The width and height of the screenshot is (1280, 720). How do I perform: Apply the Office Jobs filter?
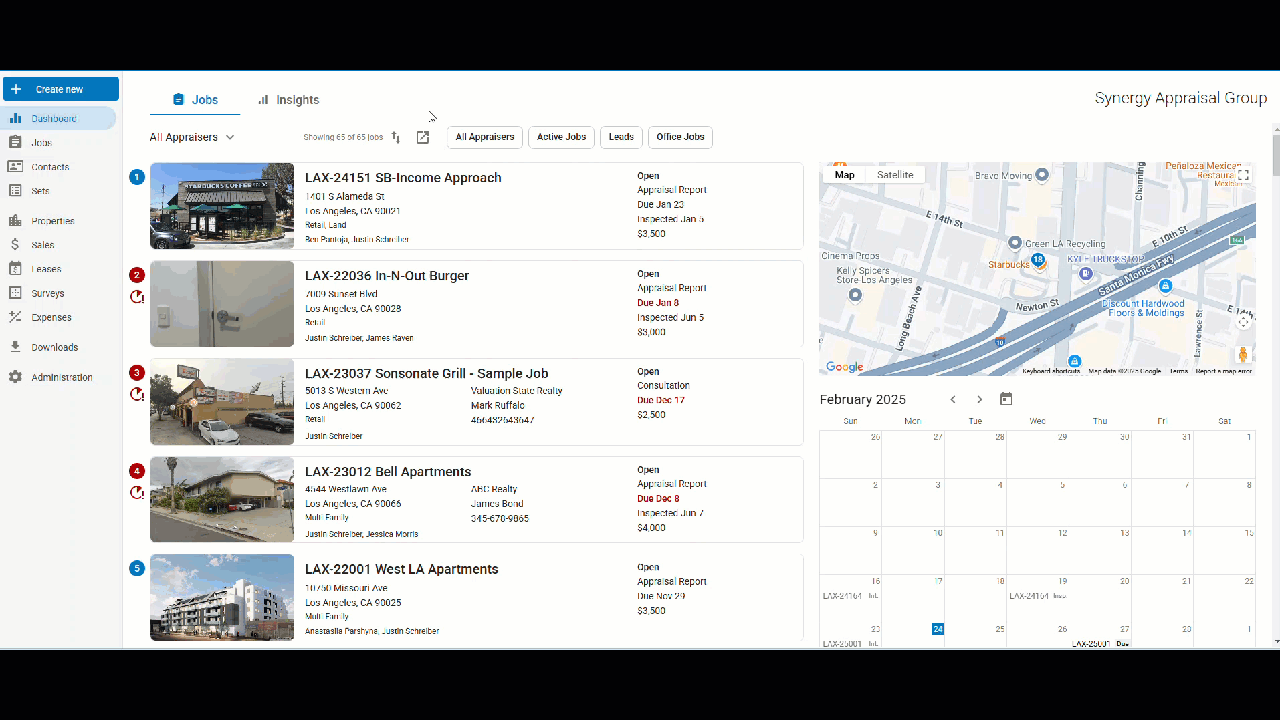pos(680,137)
